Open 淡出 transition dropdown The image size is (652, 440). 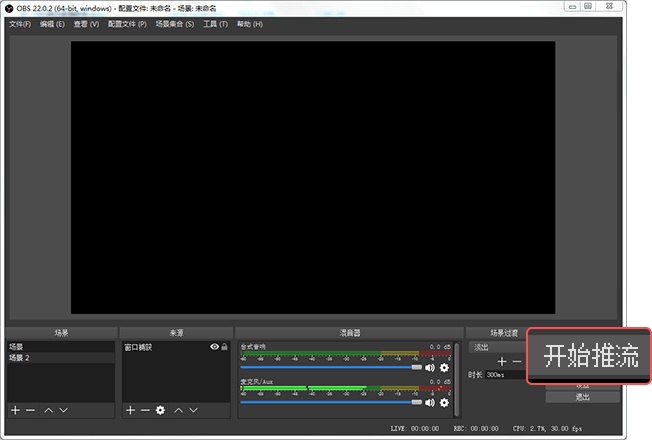click(x=498, y=347)
